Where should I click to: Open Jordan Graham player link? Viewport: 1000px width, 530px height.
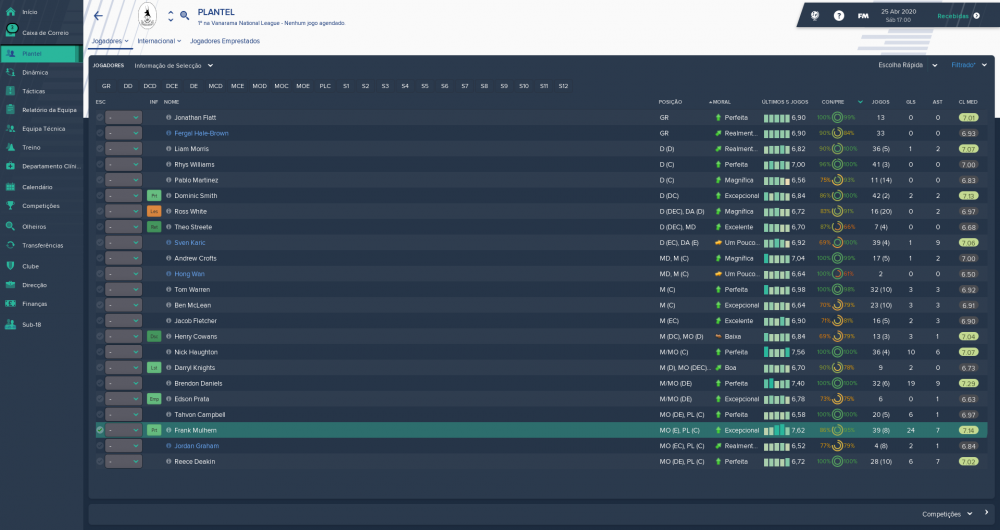(x=196, y=446)
